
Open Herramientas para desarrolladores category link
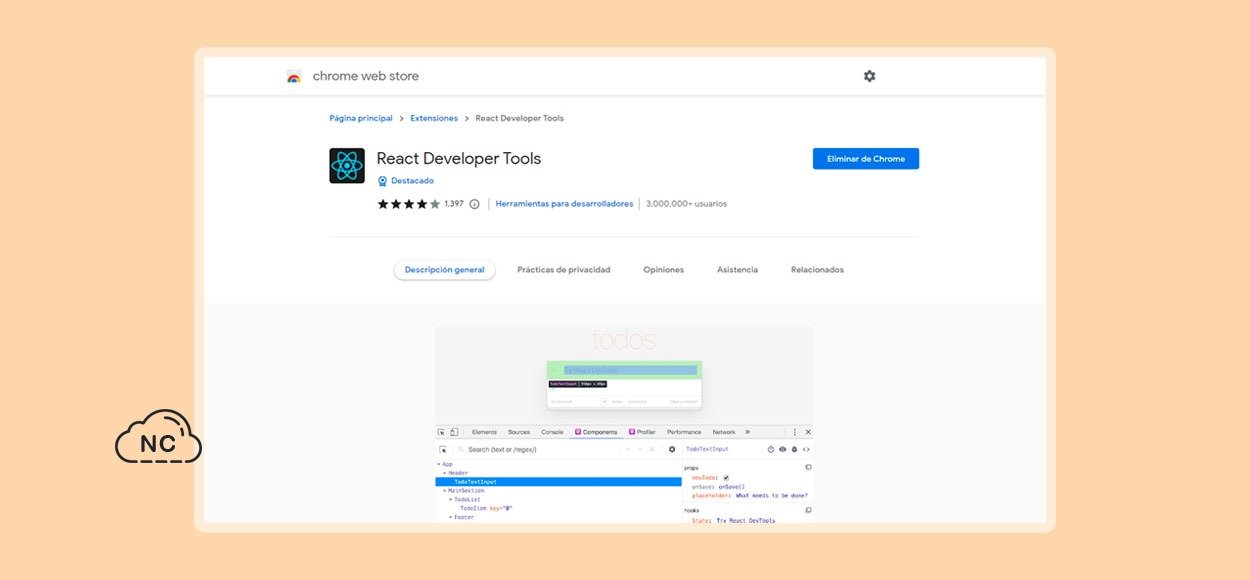tap(564, 204)
